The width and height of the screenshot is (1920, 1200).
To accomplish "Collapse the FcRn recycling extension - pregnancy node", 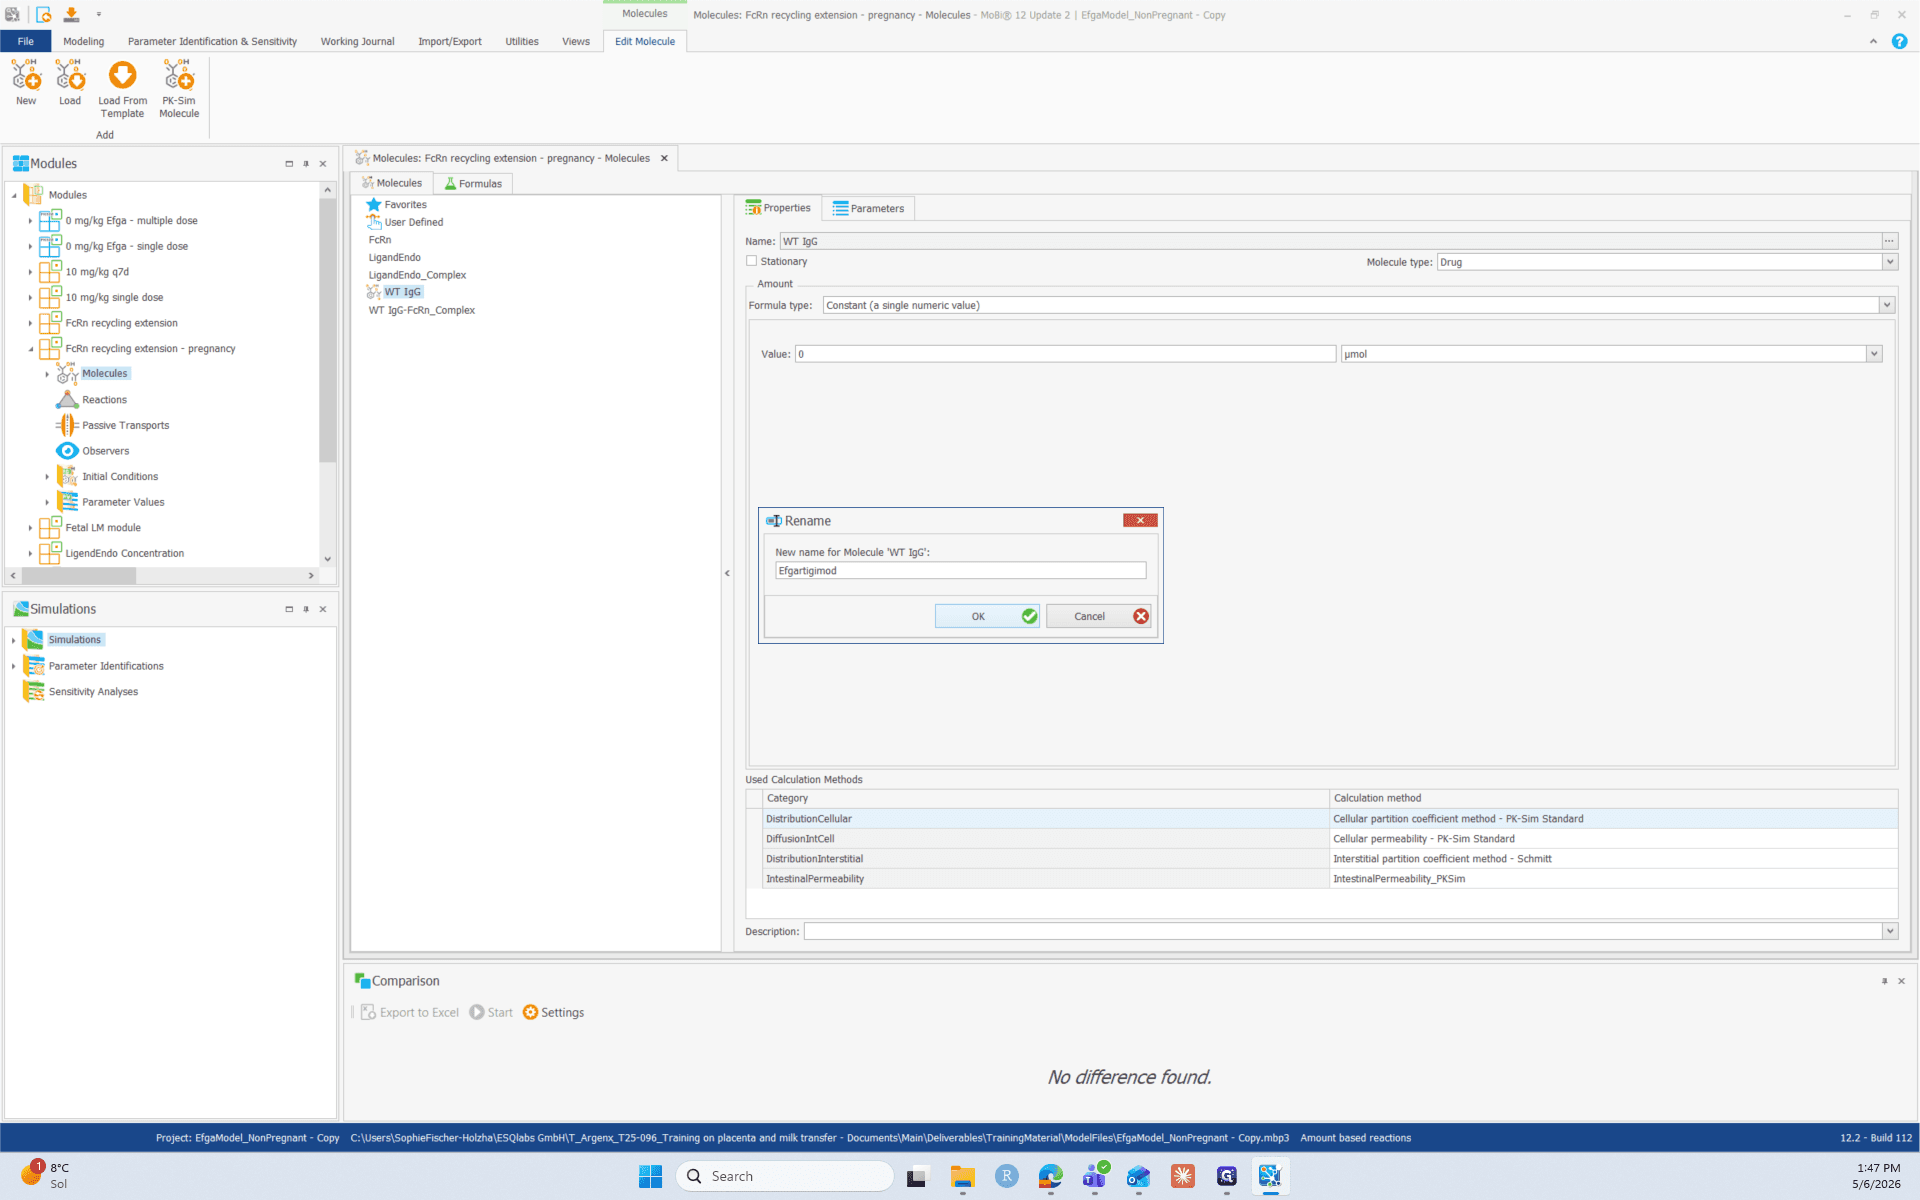I will tap(30, 349).
